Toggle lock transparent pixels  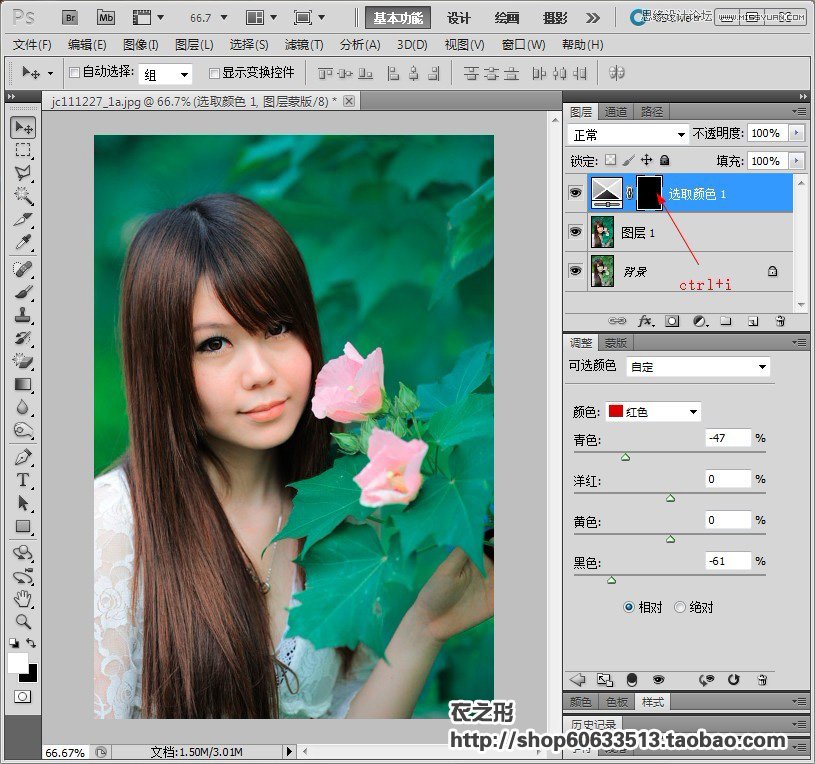[611, 160]
